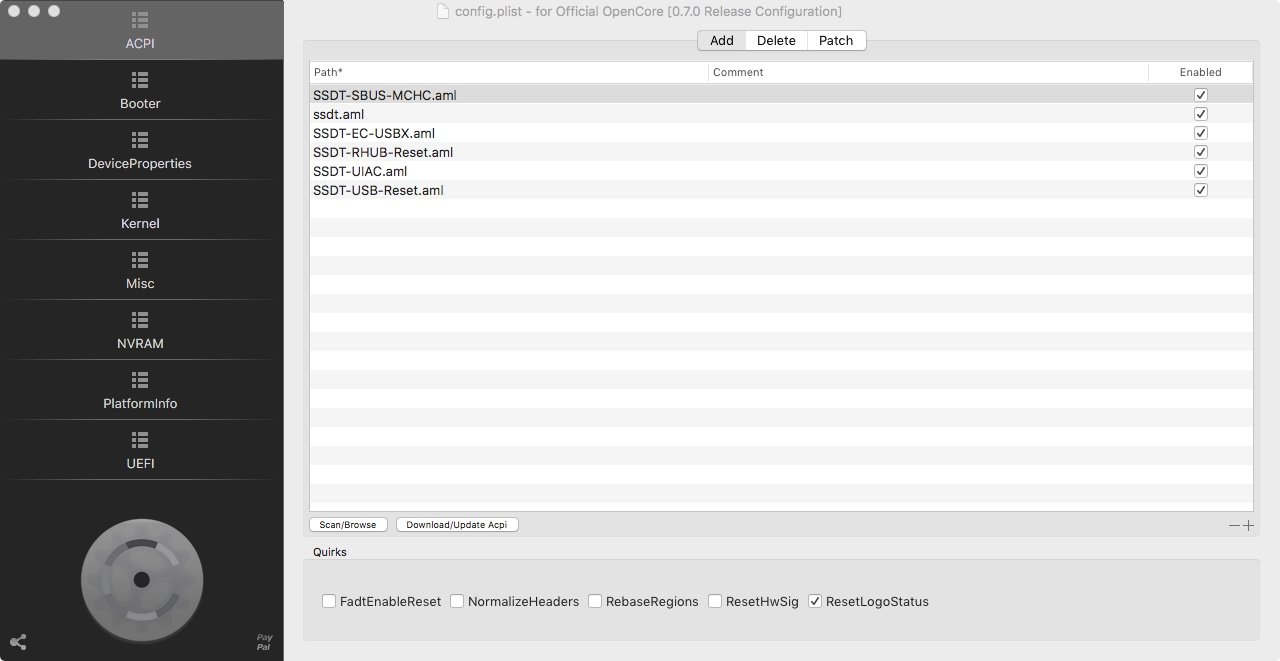Open the Kernel section in sidebar
Image resolution: width=1280 pixels, height=661 pixels.
140,211
